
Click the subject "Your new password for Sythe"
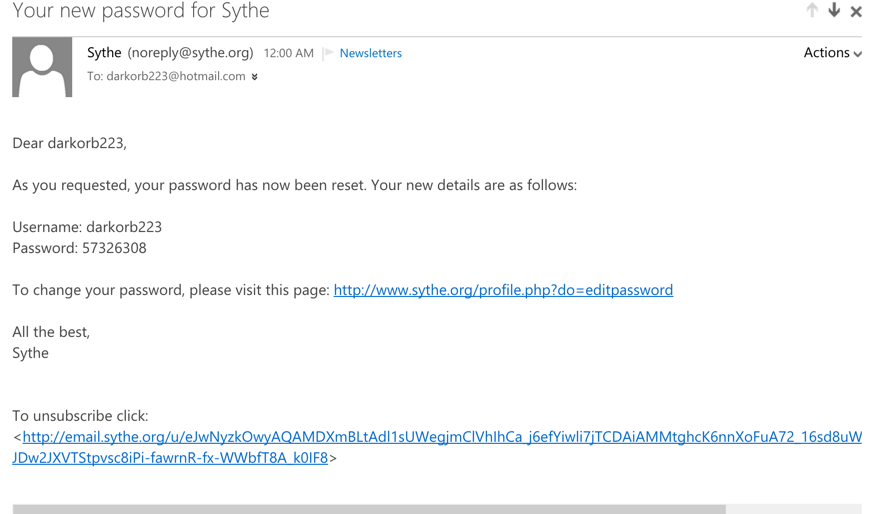[x=141, y=11]
